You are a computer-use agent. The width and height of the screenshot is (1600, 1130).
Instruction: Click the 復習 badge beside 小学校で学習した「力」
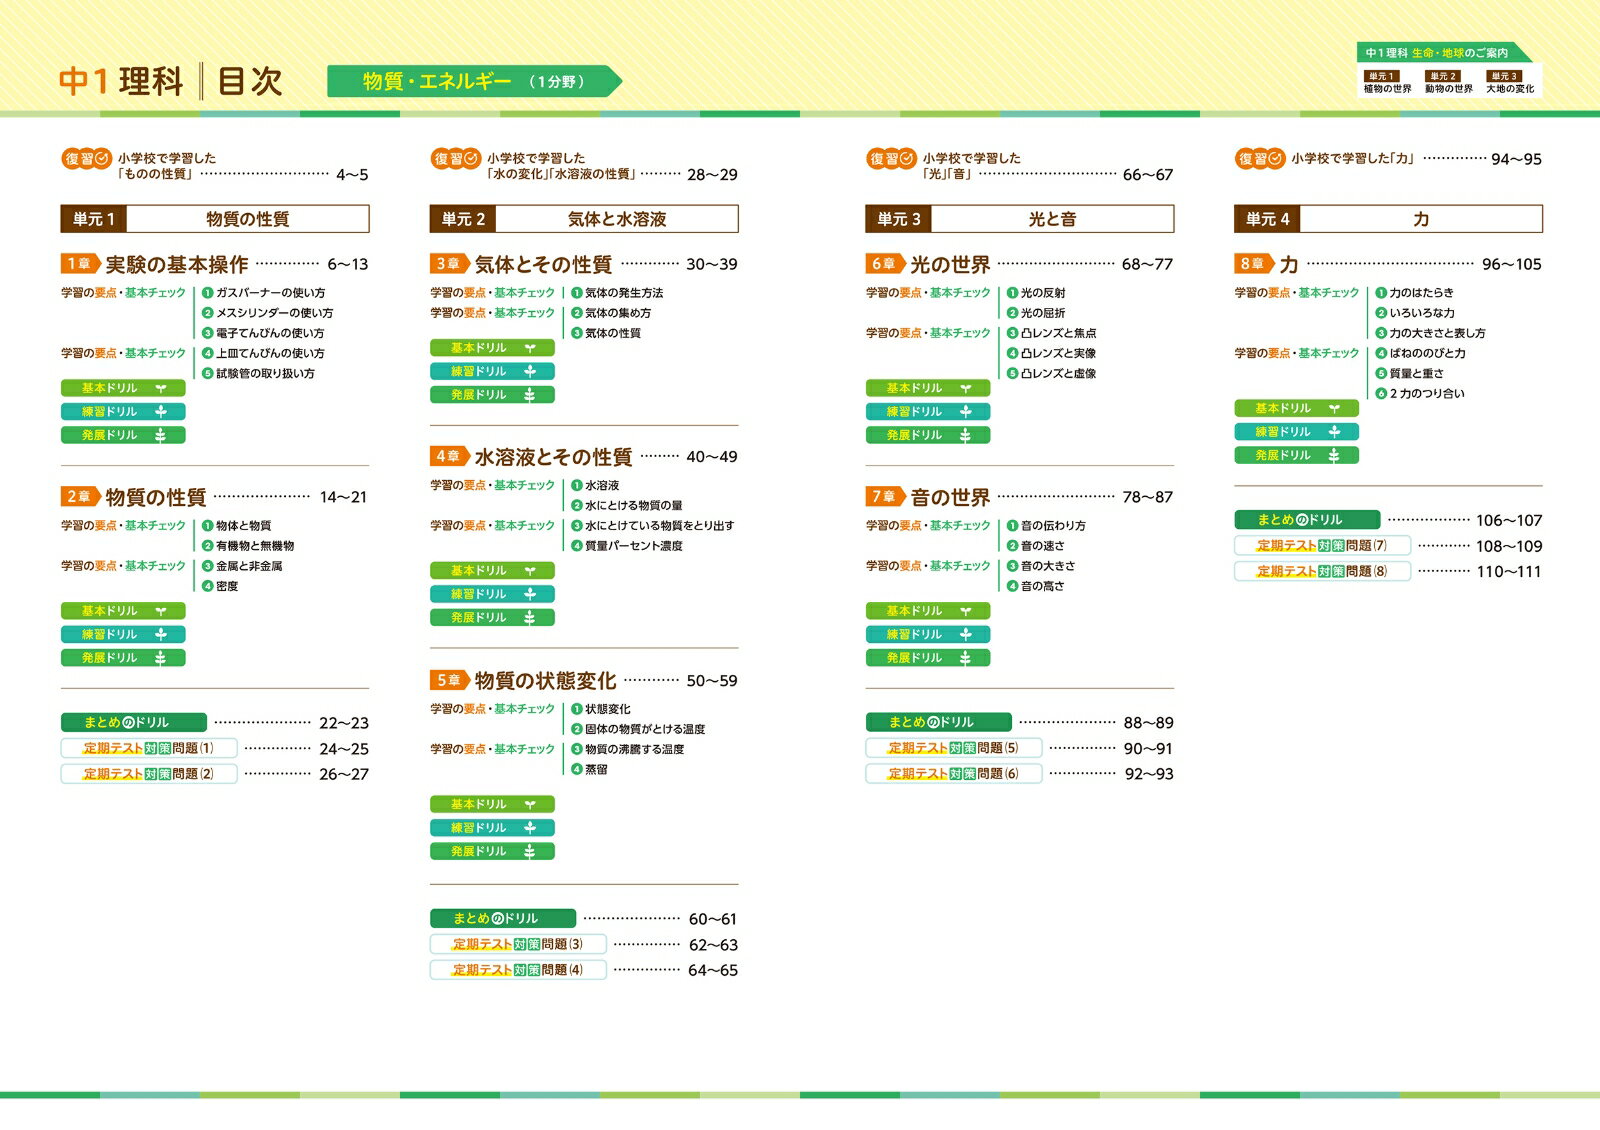point(1259,158)
